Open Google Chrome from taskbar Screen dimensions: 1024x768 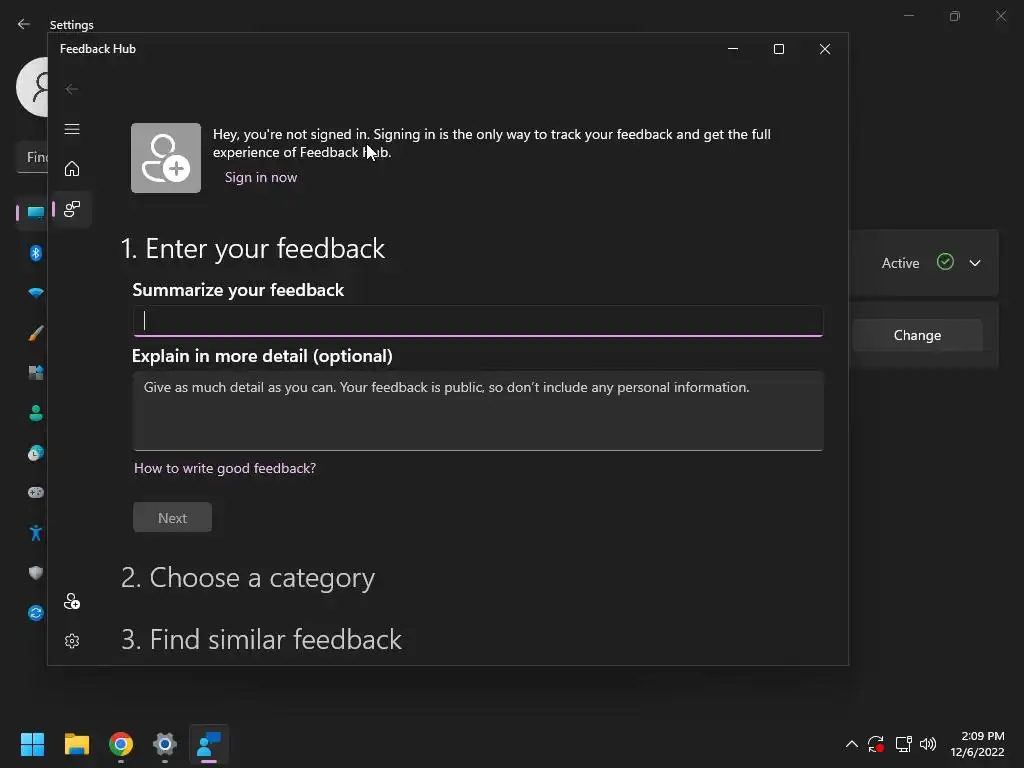point(121,744)
